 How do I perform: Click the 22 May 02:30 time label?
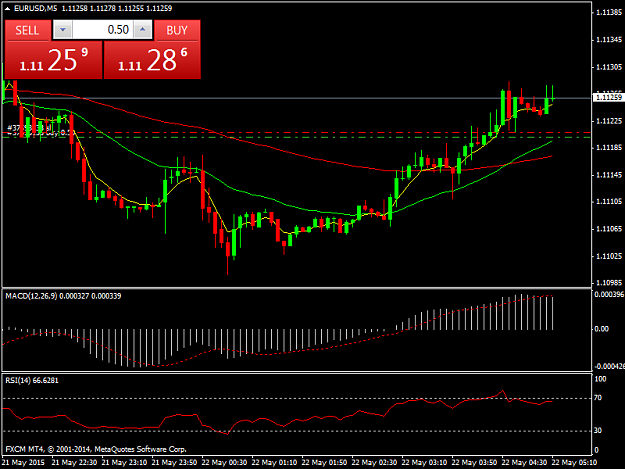click(x=374, y=462)
